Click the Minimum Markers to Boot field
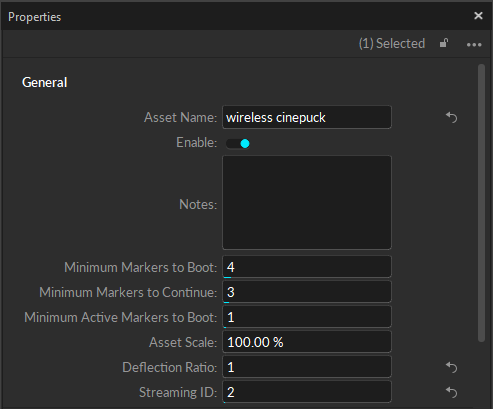Screen dimensions: 493x409 307,267
